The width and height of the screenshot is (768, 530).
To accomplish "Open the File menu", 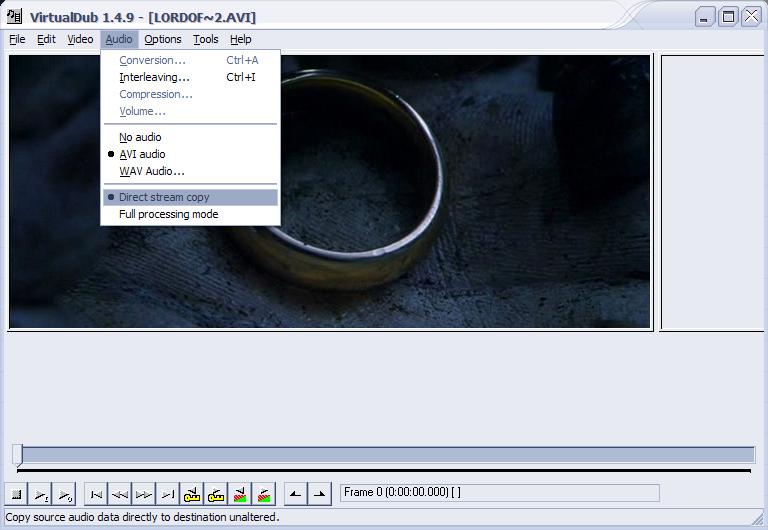I will pos(17,39).
